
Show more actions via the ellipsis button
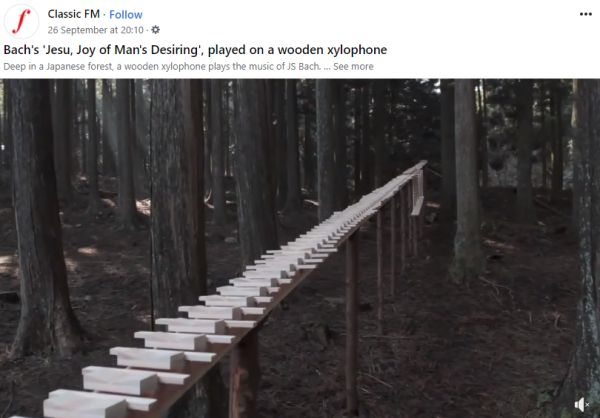coord(585,14)
